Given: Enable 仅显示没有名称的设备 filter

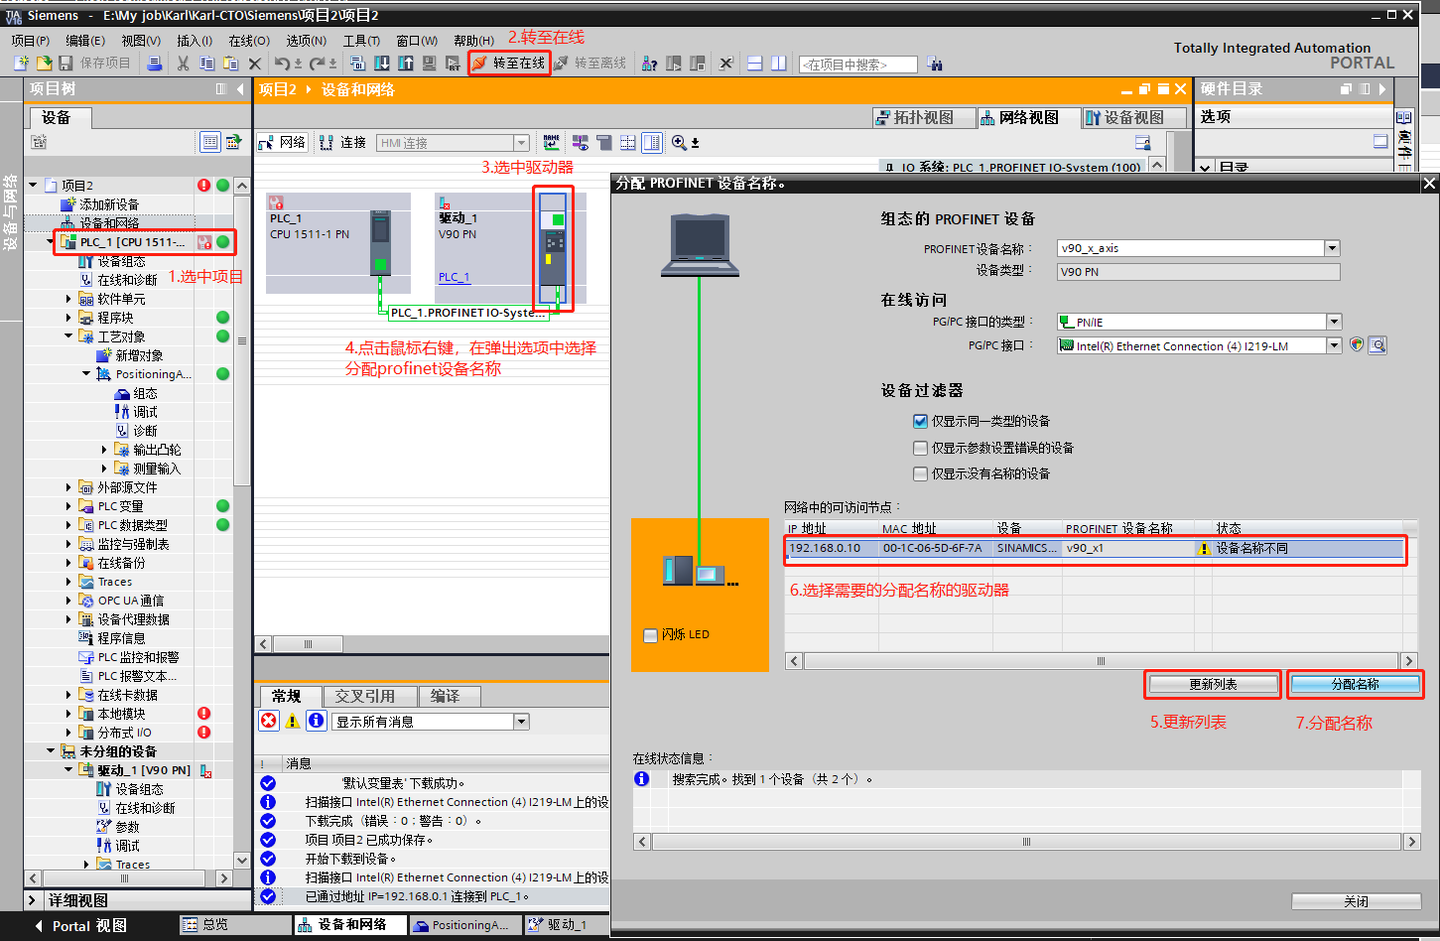Looking at the screenshot, I should tap(921, 474).
